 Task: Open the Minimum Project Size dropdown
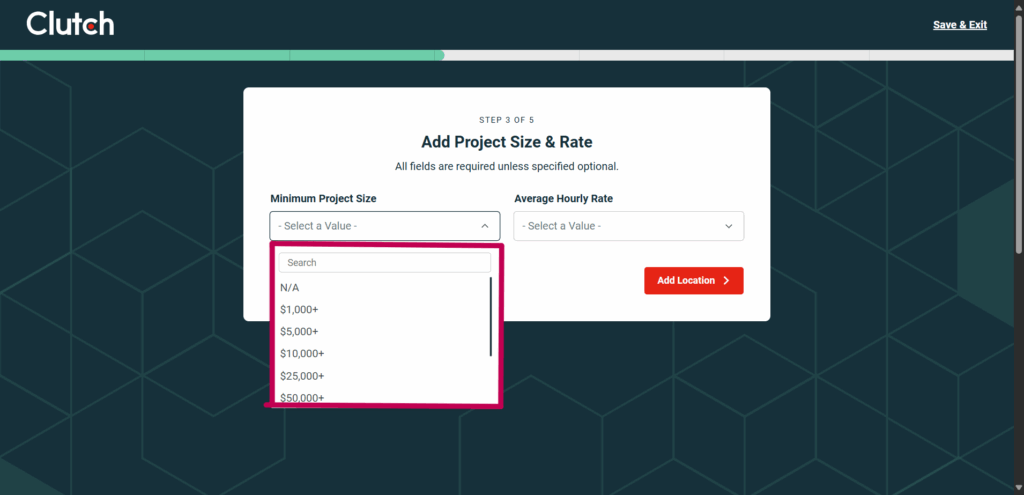(x=385, y=226)
